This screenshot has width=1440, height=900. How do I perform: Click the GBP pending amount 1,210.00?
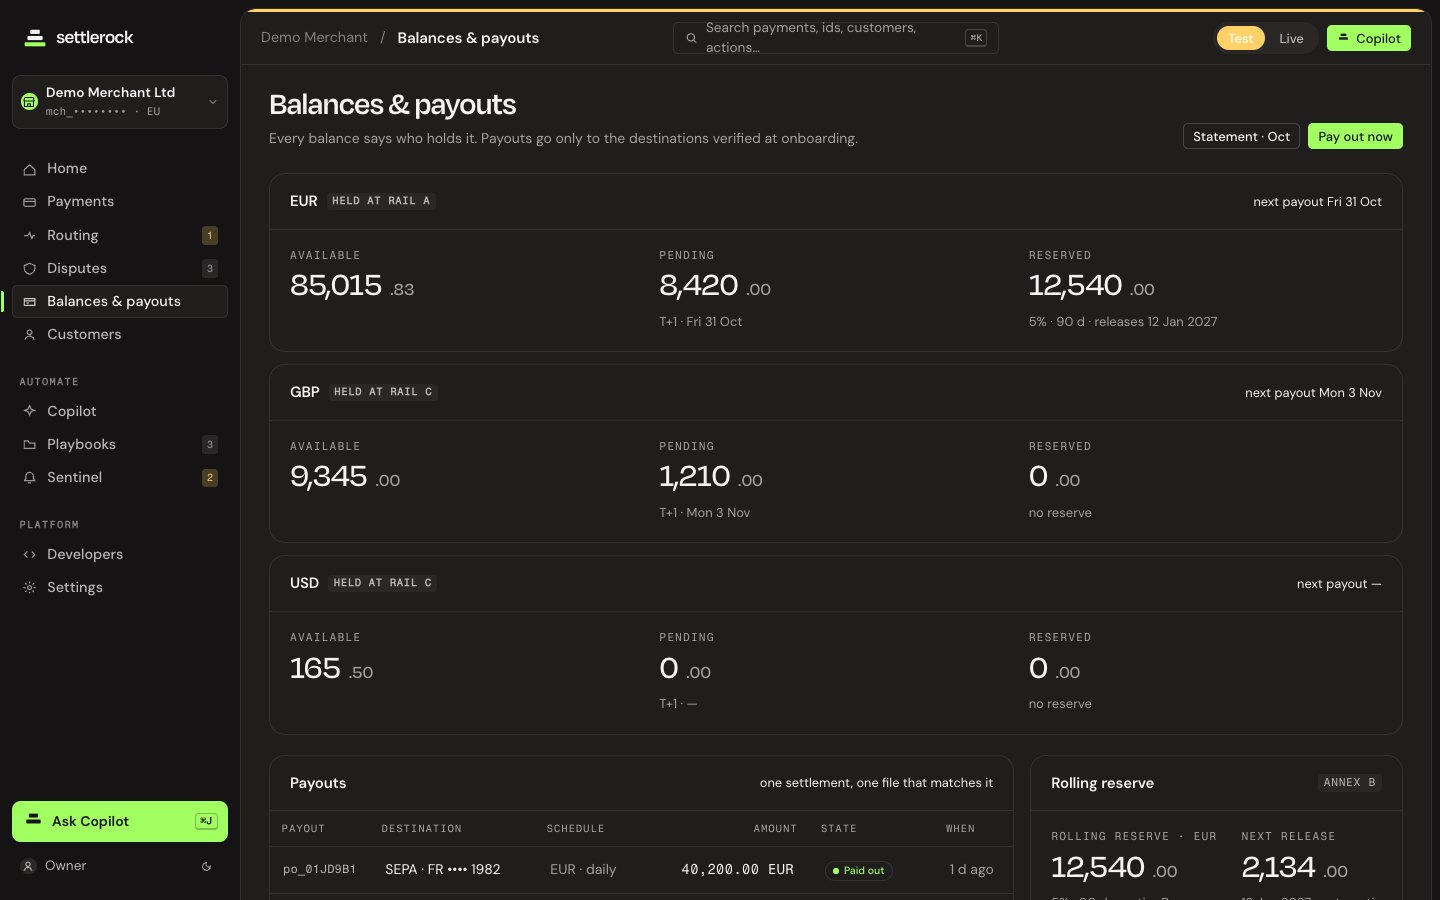click(711, 477)
